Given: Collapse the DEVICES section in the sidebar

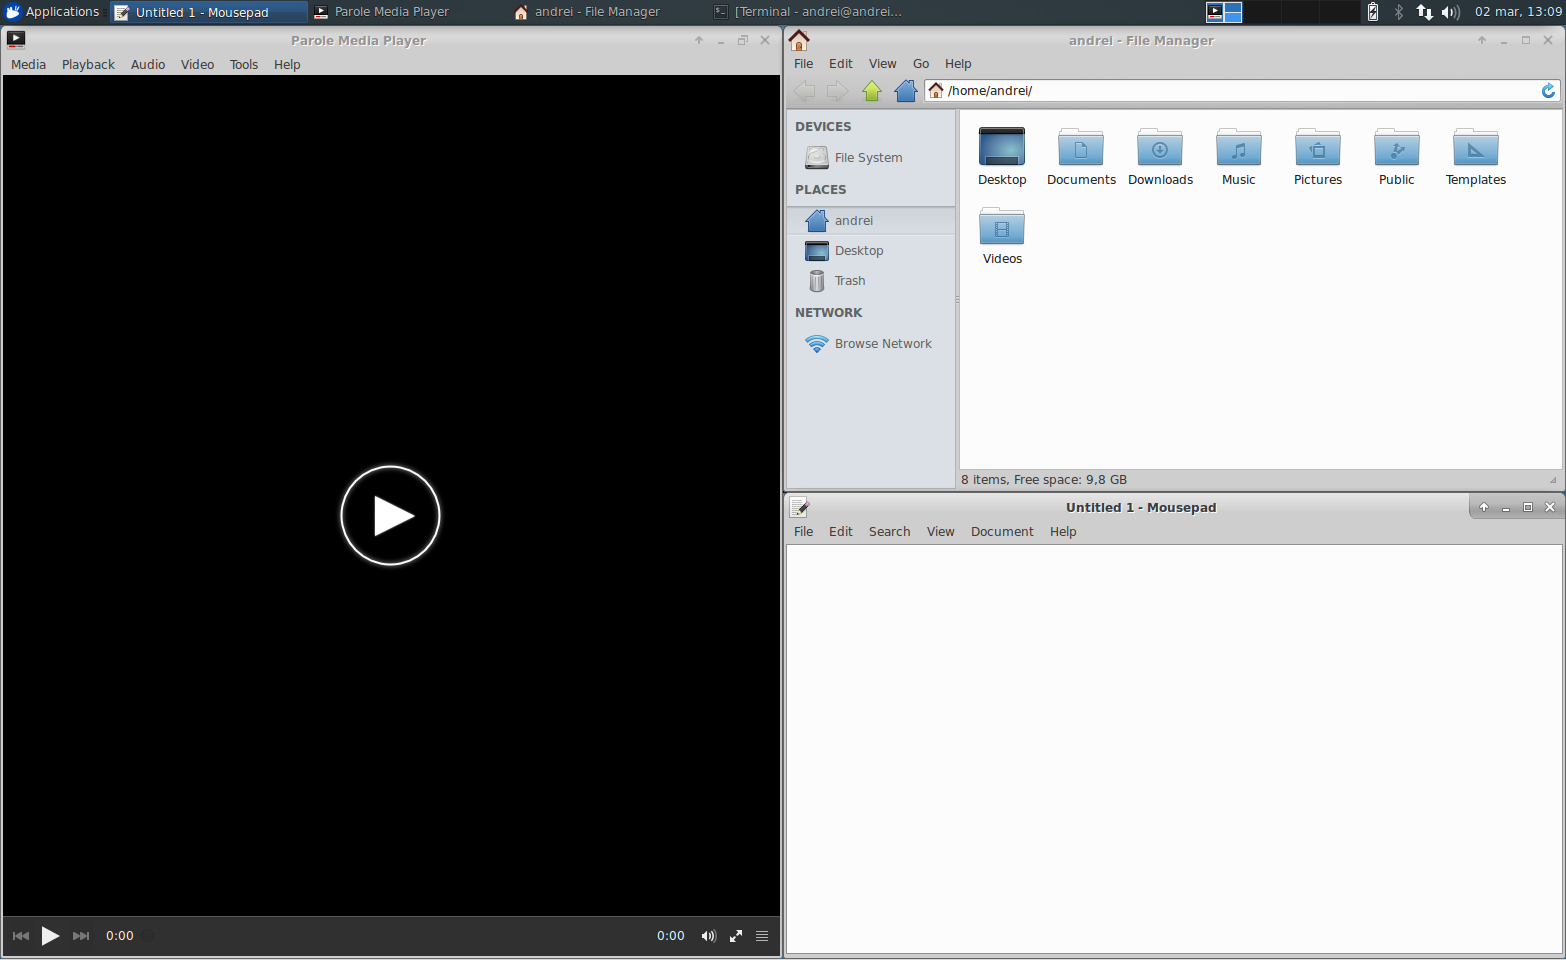Looking at the screenshot, I should pyautogui.click(x=823, y=126).
